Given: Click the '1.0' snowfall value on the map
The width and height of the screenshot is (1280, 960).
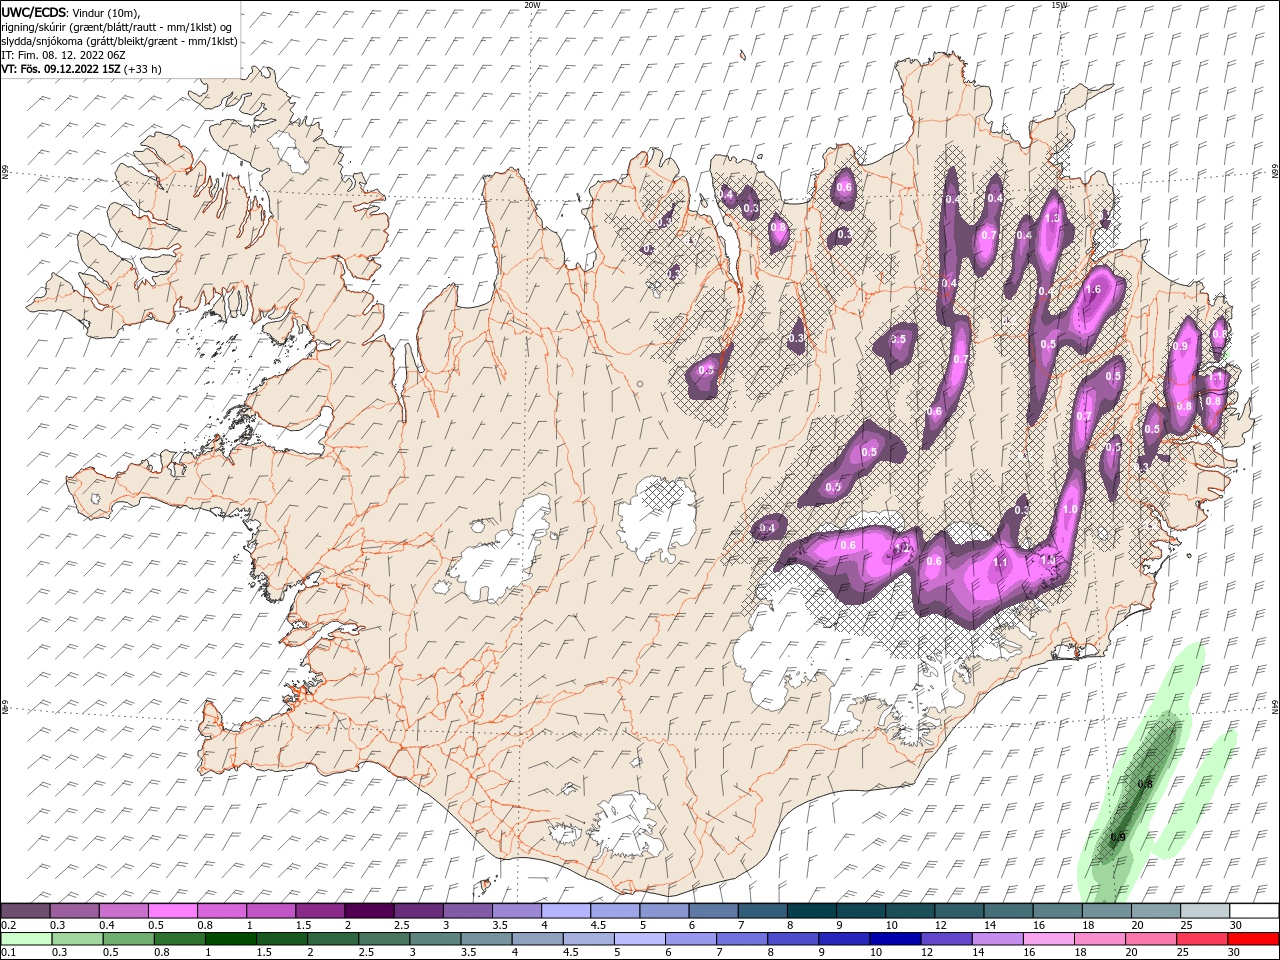Looking at the screenshot, I should pos(1069,509).
